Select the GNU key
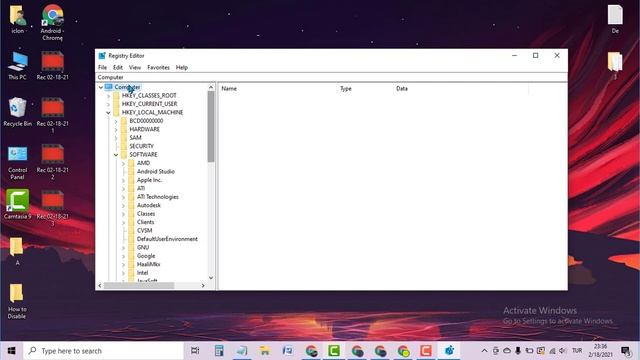 point(143,247)
